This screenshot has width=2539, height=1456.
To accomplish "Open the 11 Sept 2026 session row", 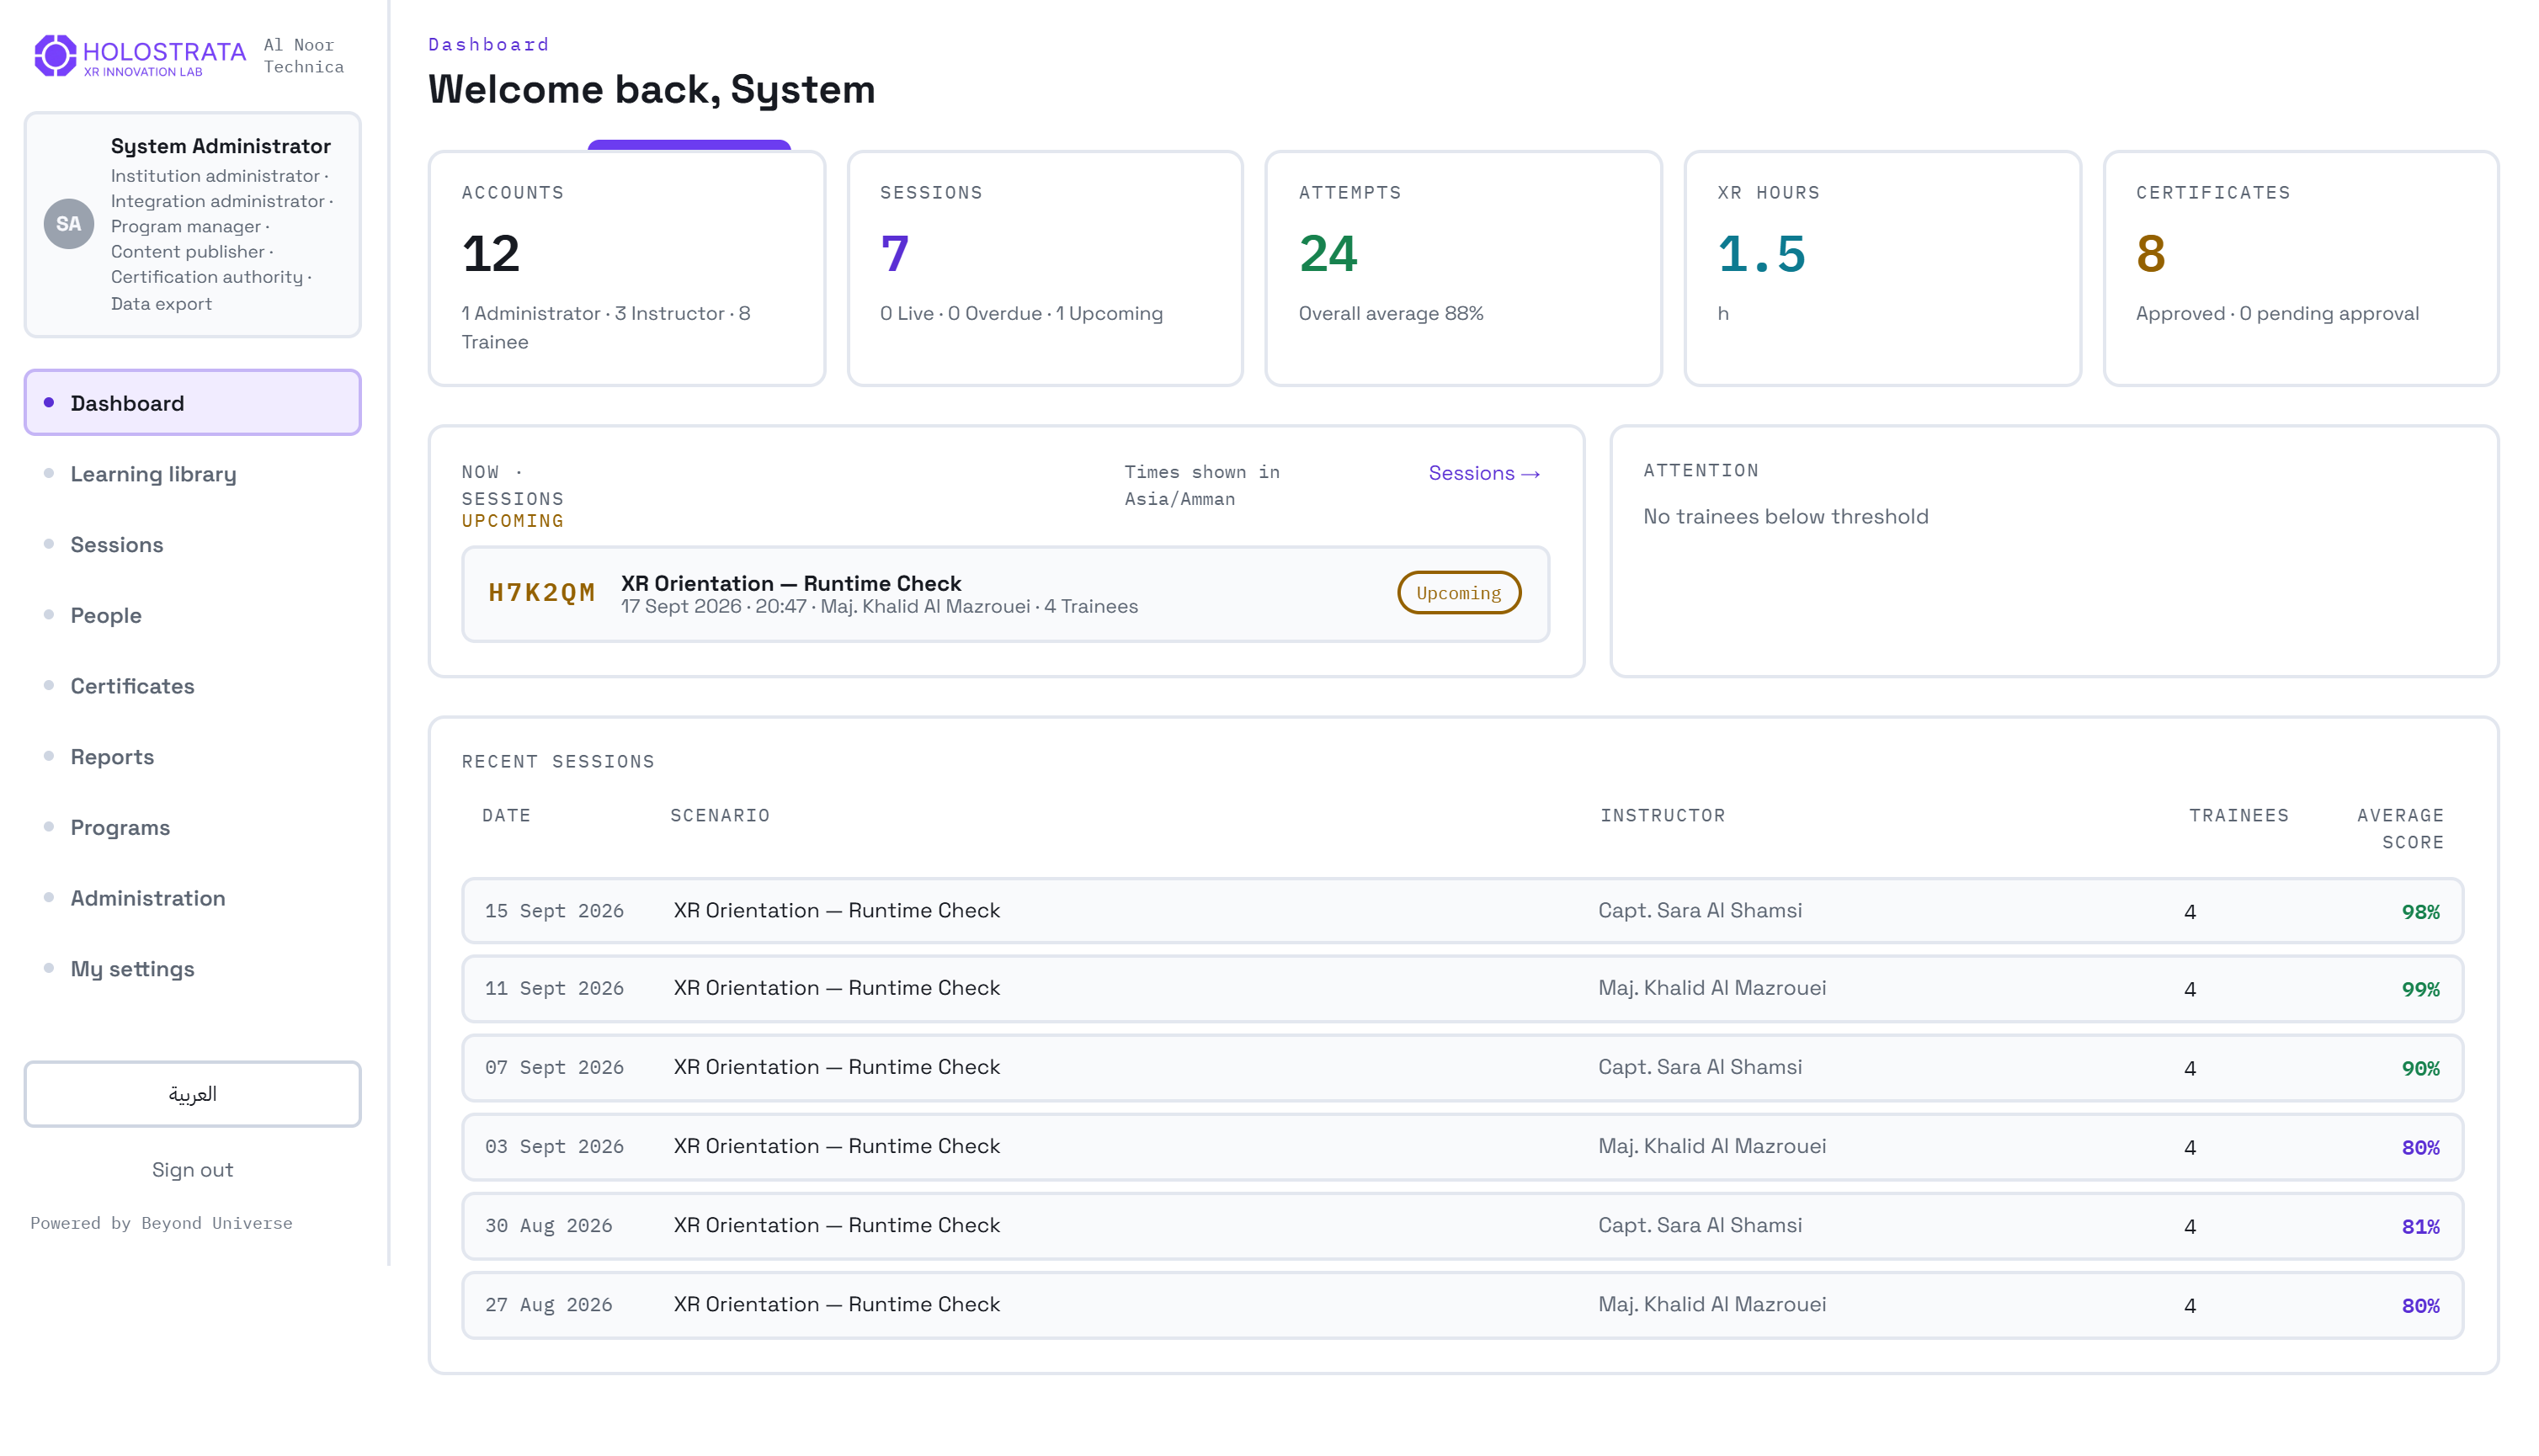I will [x=1463, y=989].
